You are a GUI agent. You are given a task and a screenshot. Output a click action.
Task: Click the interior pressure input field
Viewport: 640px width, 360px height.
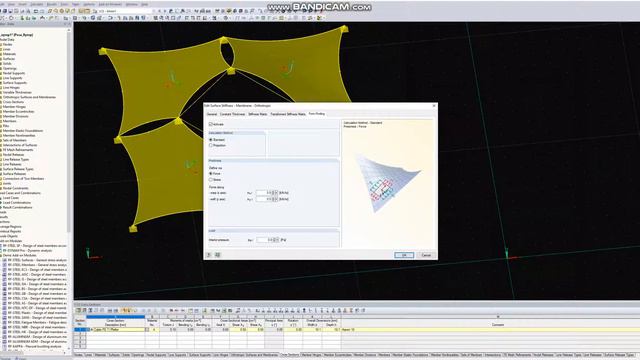pos(264,240)
